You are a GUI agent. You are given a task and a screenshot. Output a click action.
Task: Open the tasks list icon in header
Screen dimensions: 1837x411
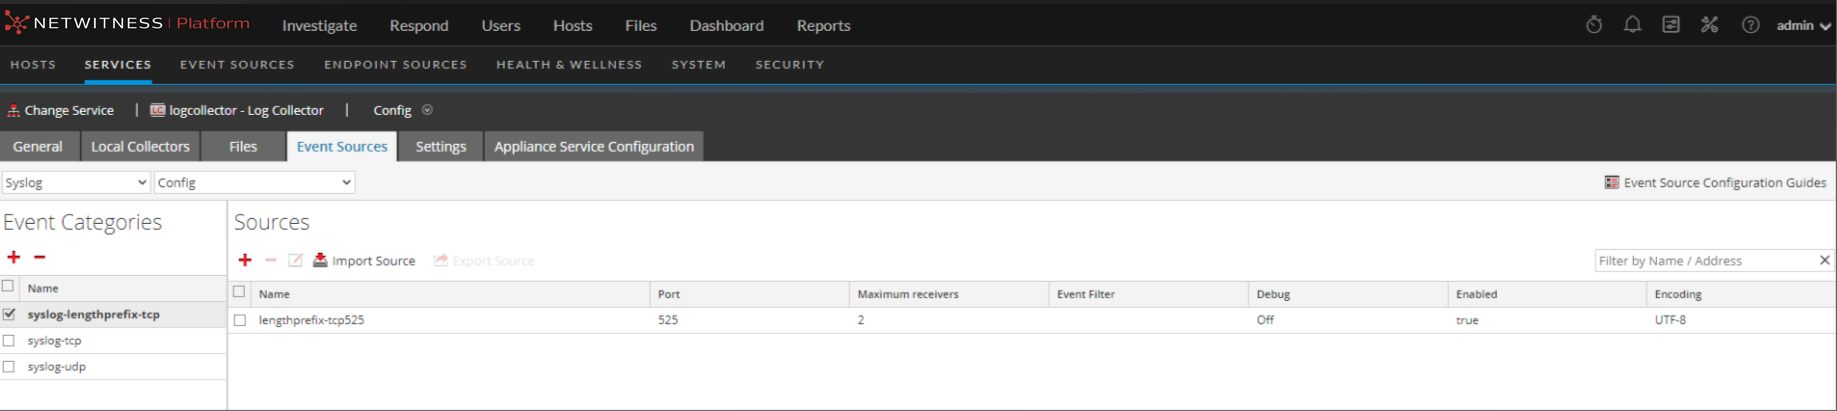(x=1671, y=25)
